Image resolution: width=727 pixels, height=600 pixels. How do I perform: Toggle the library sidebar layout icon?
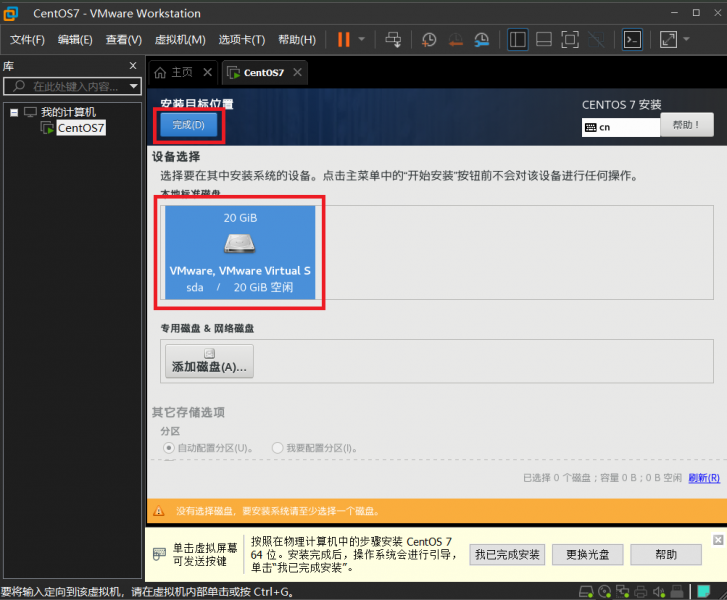[518, 40]
